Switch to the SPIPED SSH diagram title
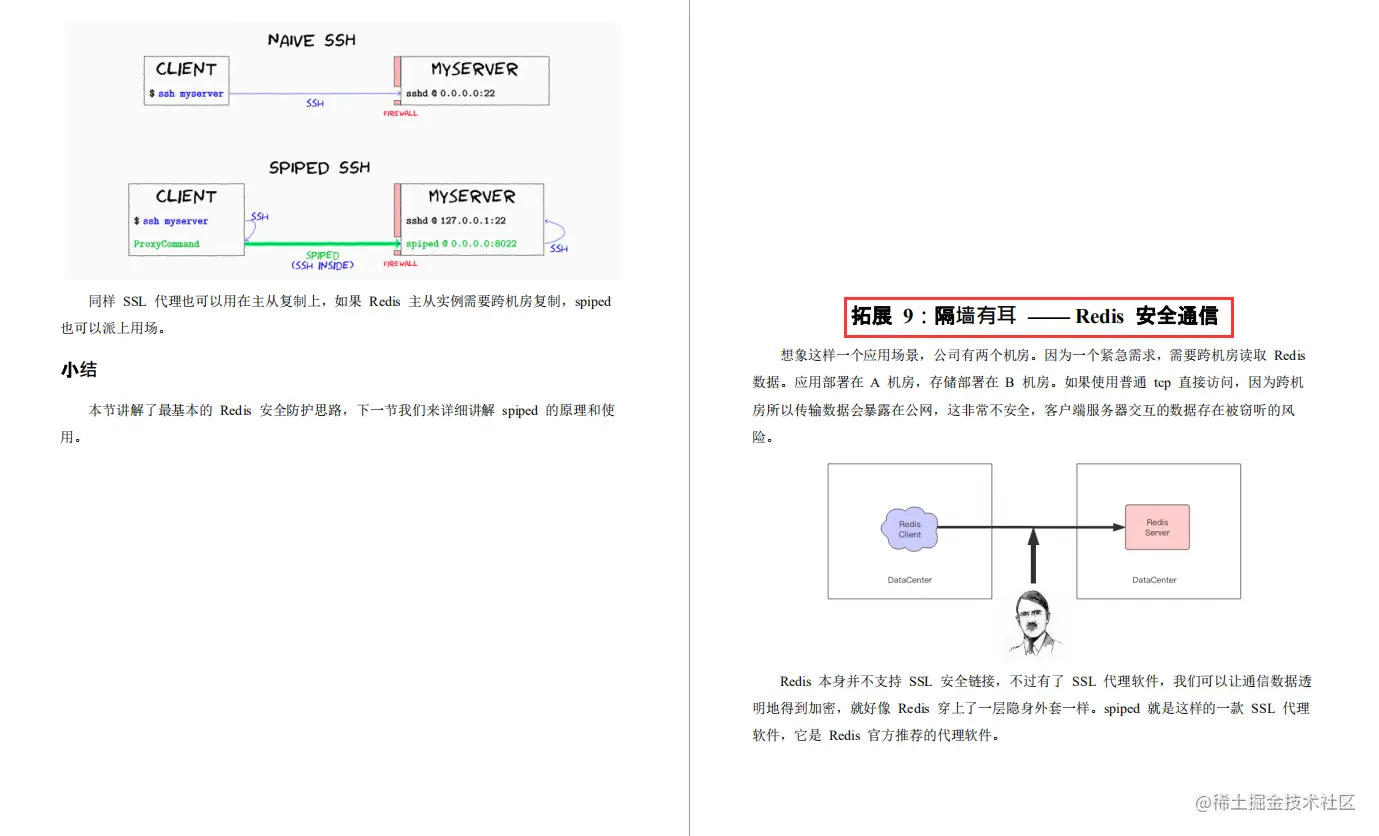 [x=319, y=167]
